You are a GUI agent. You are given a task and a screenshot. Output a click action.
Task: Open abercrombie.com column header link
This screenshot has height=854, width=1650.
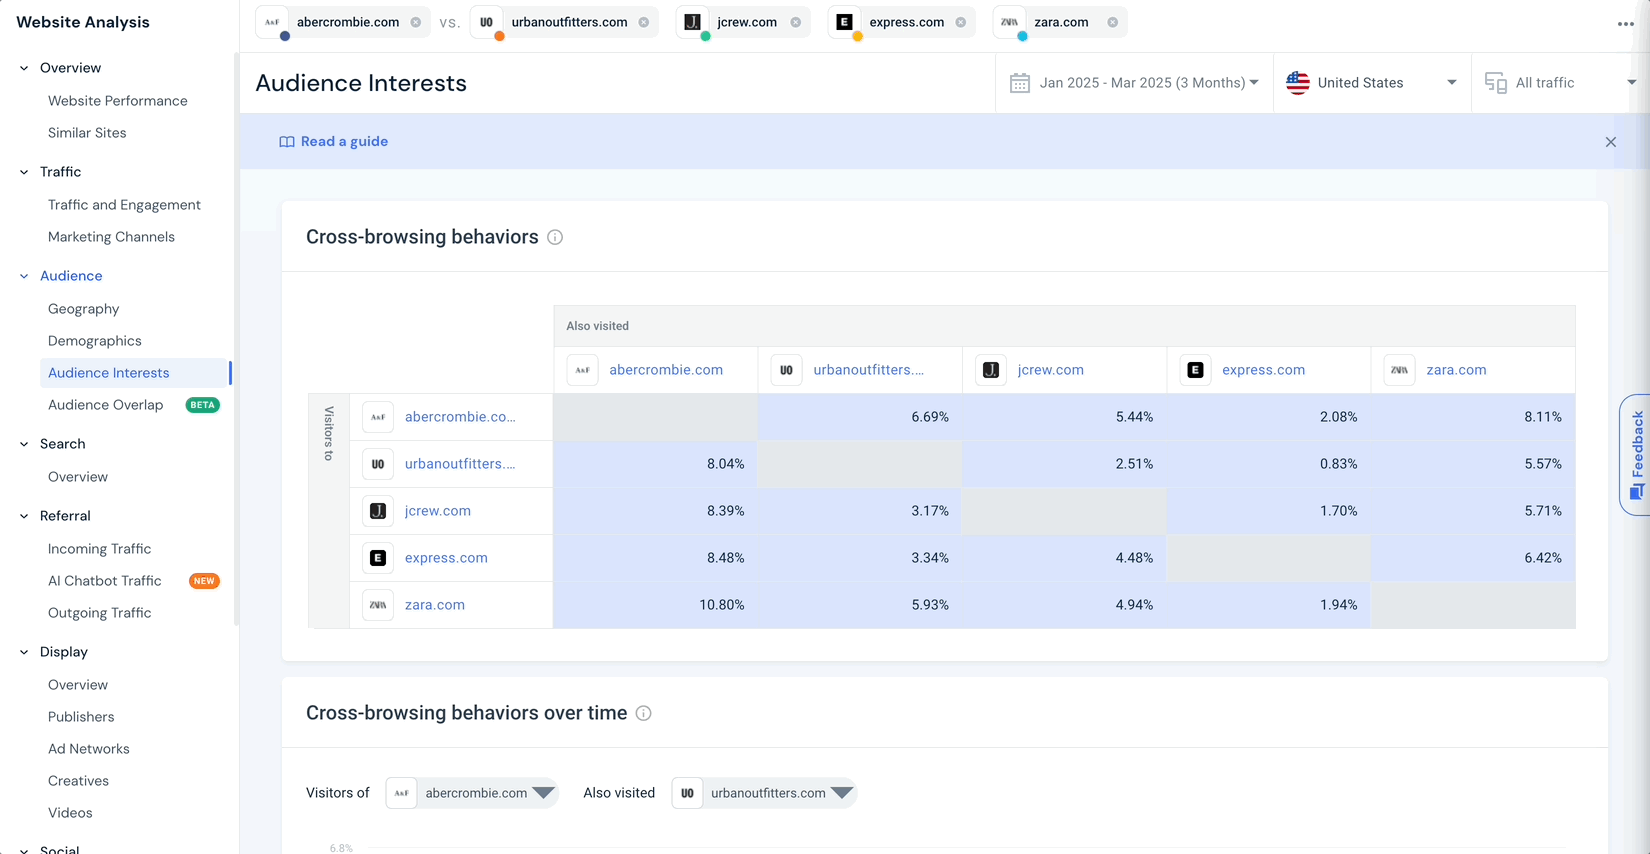pos(666,370)
